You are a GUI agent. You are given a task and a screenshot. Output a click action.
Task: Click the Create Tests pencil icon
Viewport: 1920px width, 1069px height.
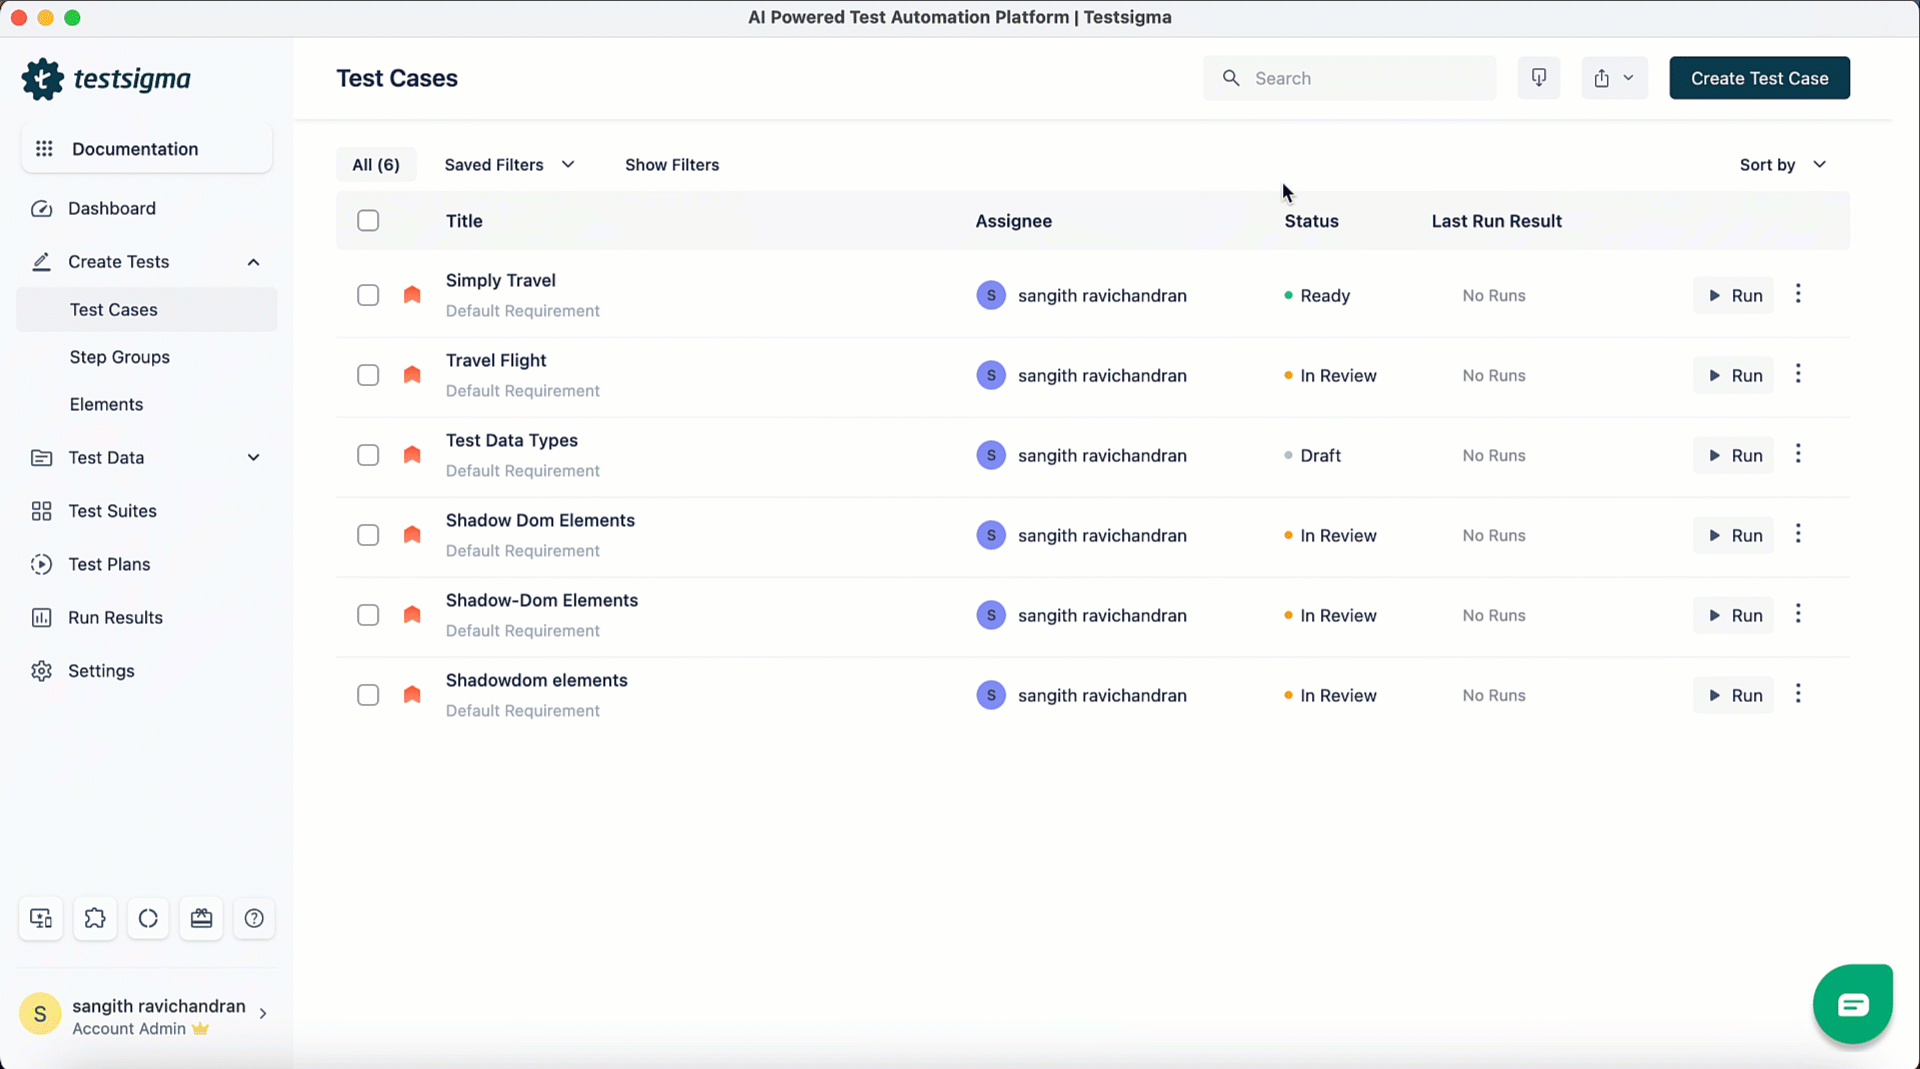point(41,262)
